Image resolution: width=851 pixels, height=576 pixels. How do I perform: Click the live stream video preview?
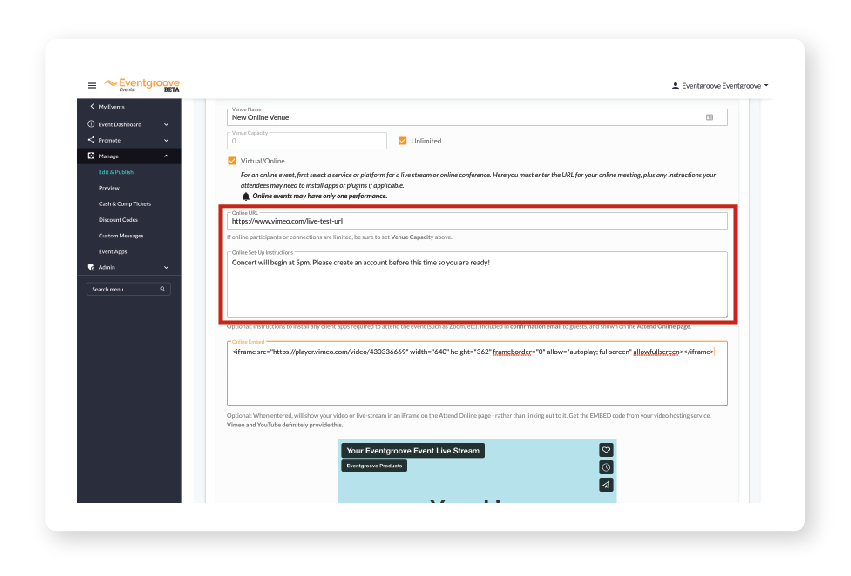pyautogui.click(x=477, y=471)
